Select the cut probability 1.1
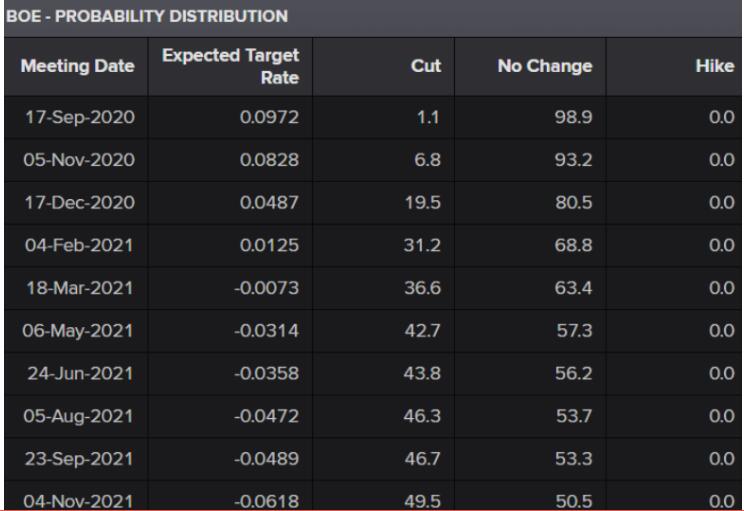Screen dimensions: 744x511 point(428,117)
